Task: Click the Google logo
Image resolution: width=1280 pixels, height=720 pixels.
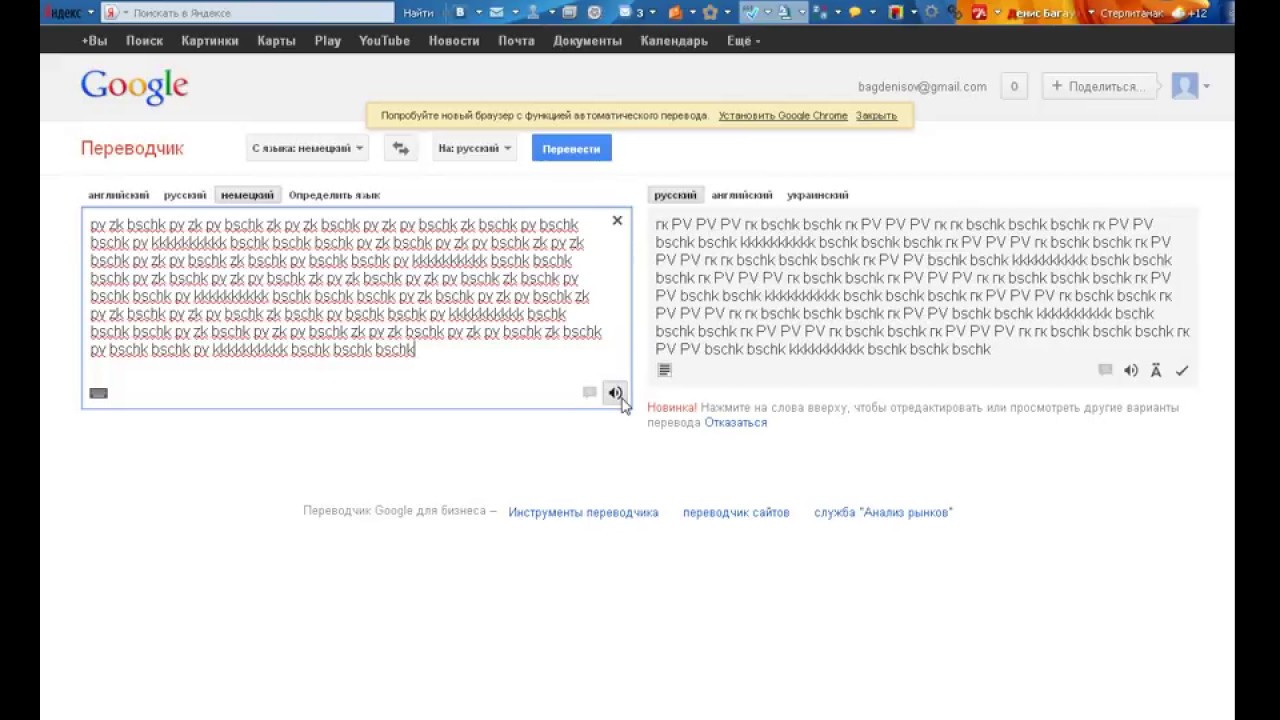Action: [x=134, y=87]
